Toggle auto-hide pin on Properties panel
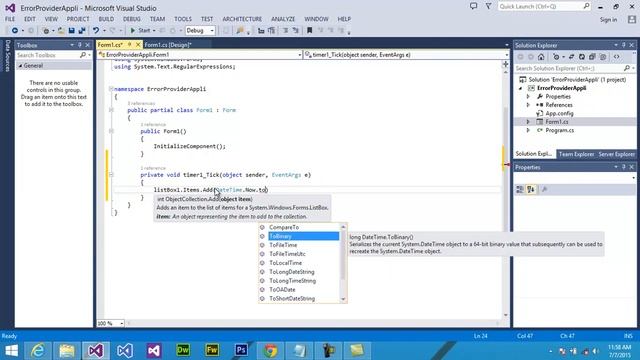 point(624,167)
